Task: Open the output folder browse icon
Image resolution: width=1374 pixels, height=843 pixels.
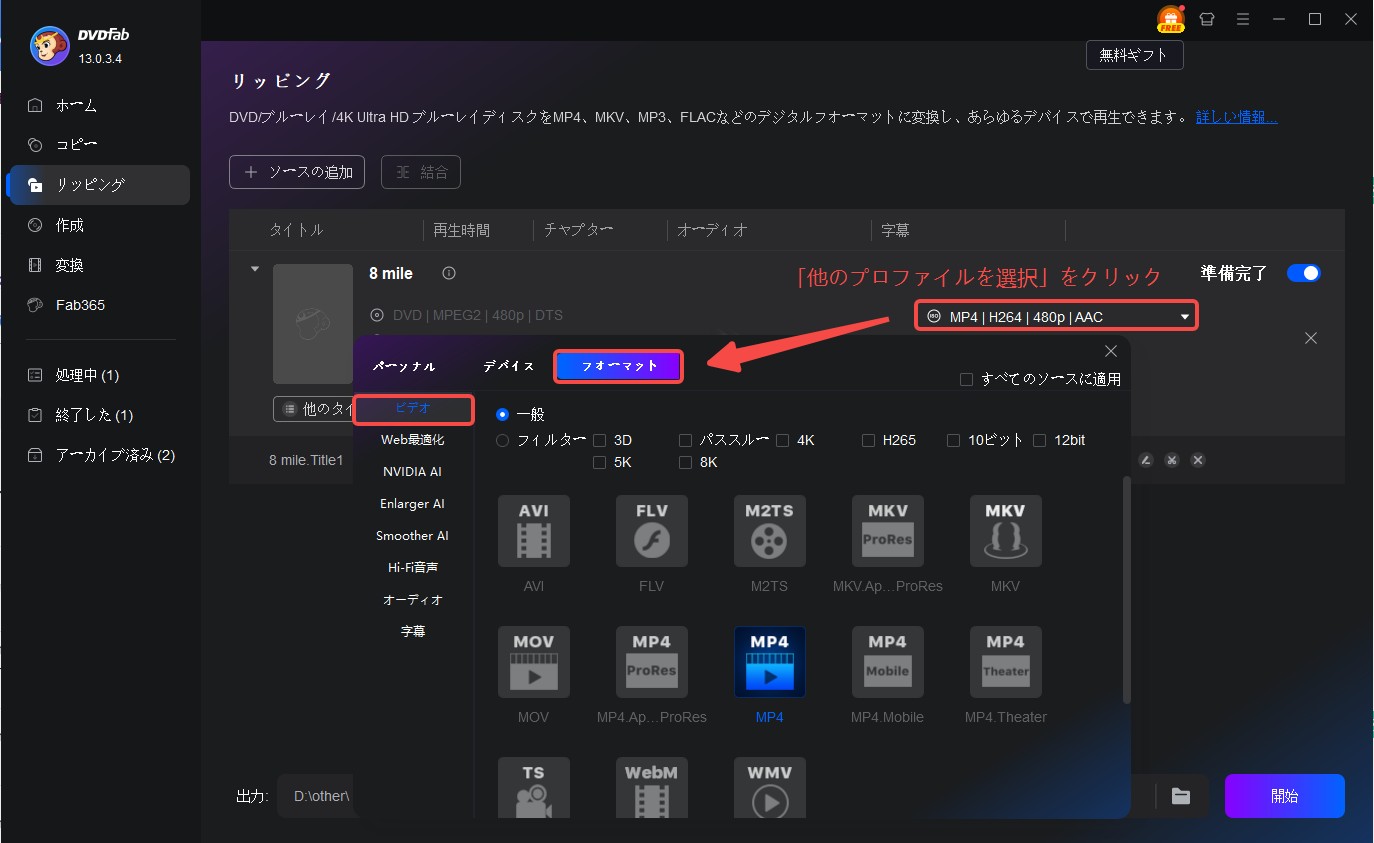Action: coord(1181,796)
